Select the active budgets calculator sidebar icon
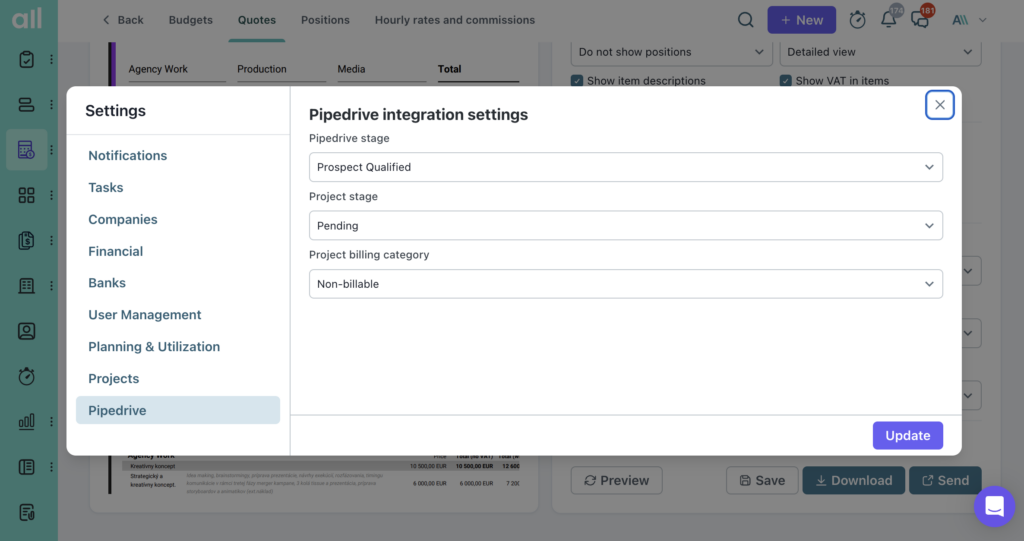This screenshot has height=541, width=1024. (26, 150)
